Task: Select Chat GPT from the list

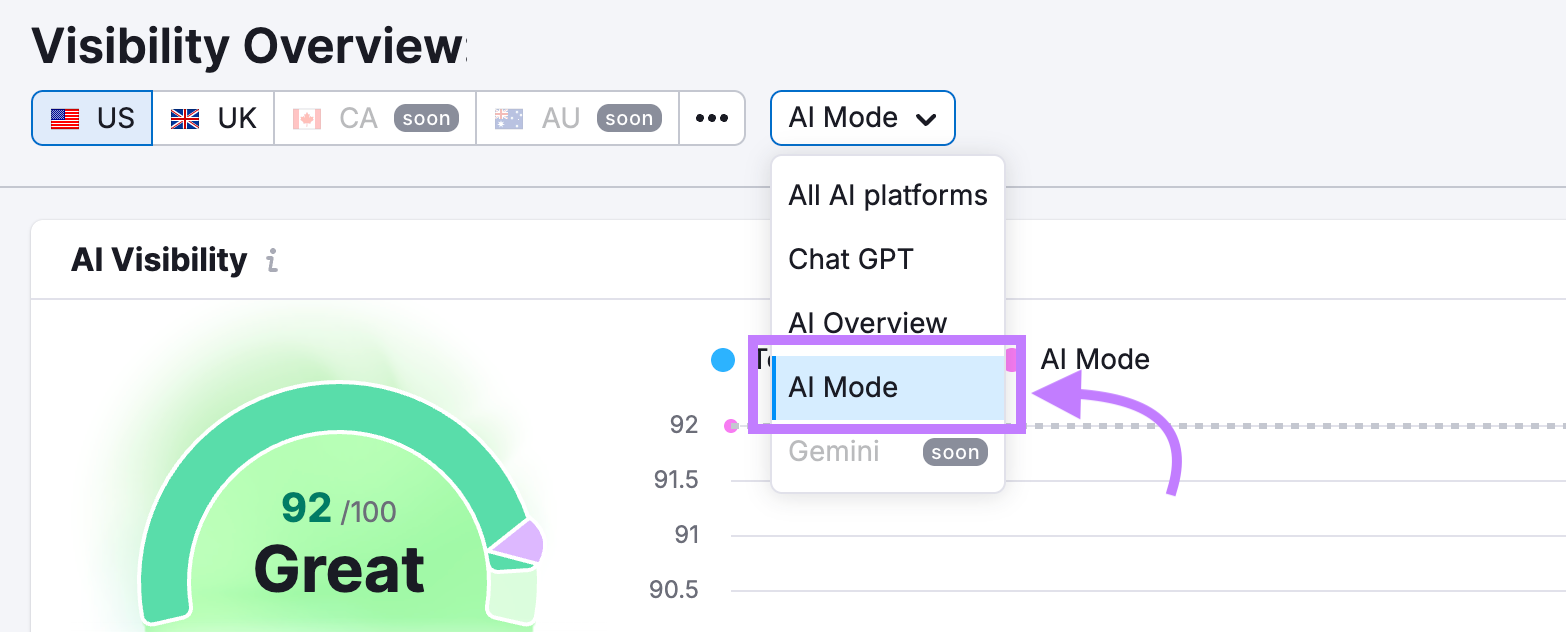Action: click(850, 259)
